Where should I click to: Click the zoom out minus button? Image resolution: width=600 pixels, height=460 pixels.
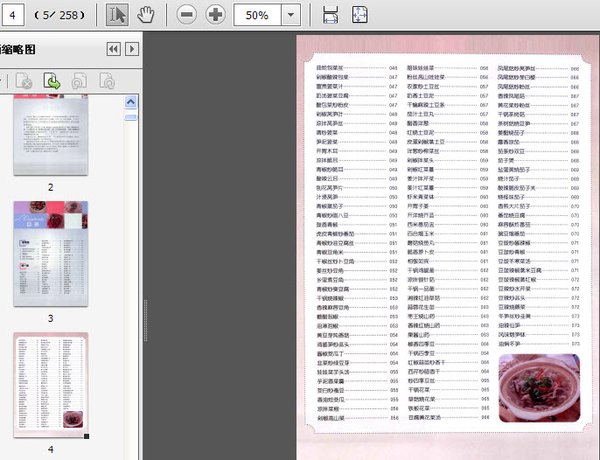click(186, 15)
